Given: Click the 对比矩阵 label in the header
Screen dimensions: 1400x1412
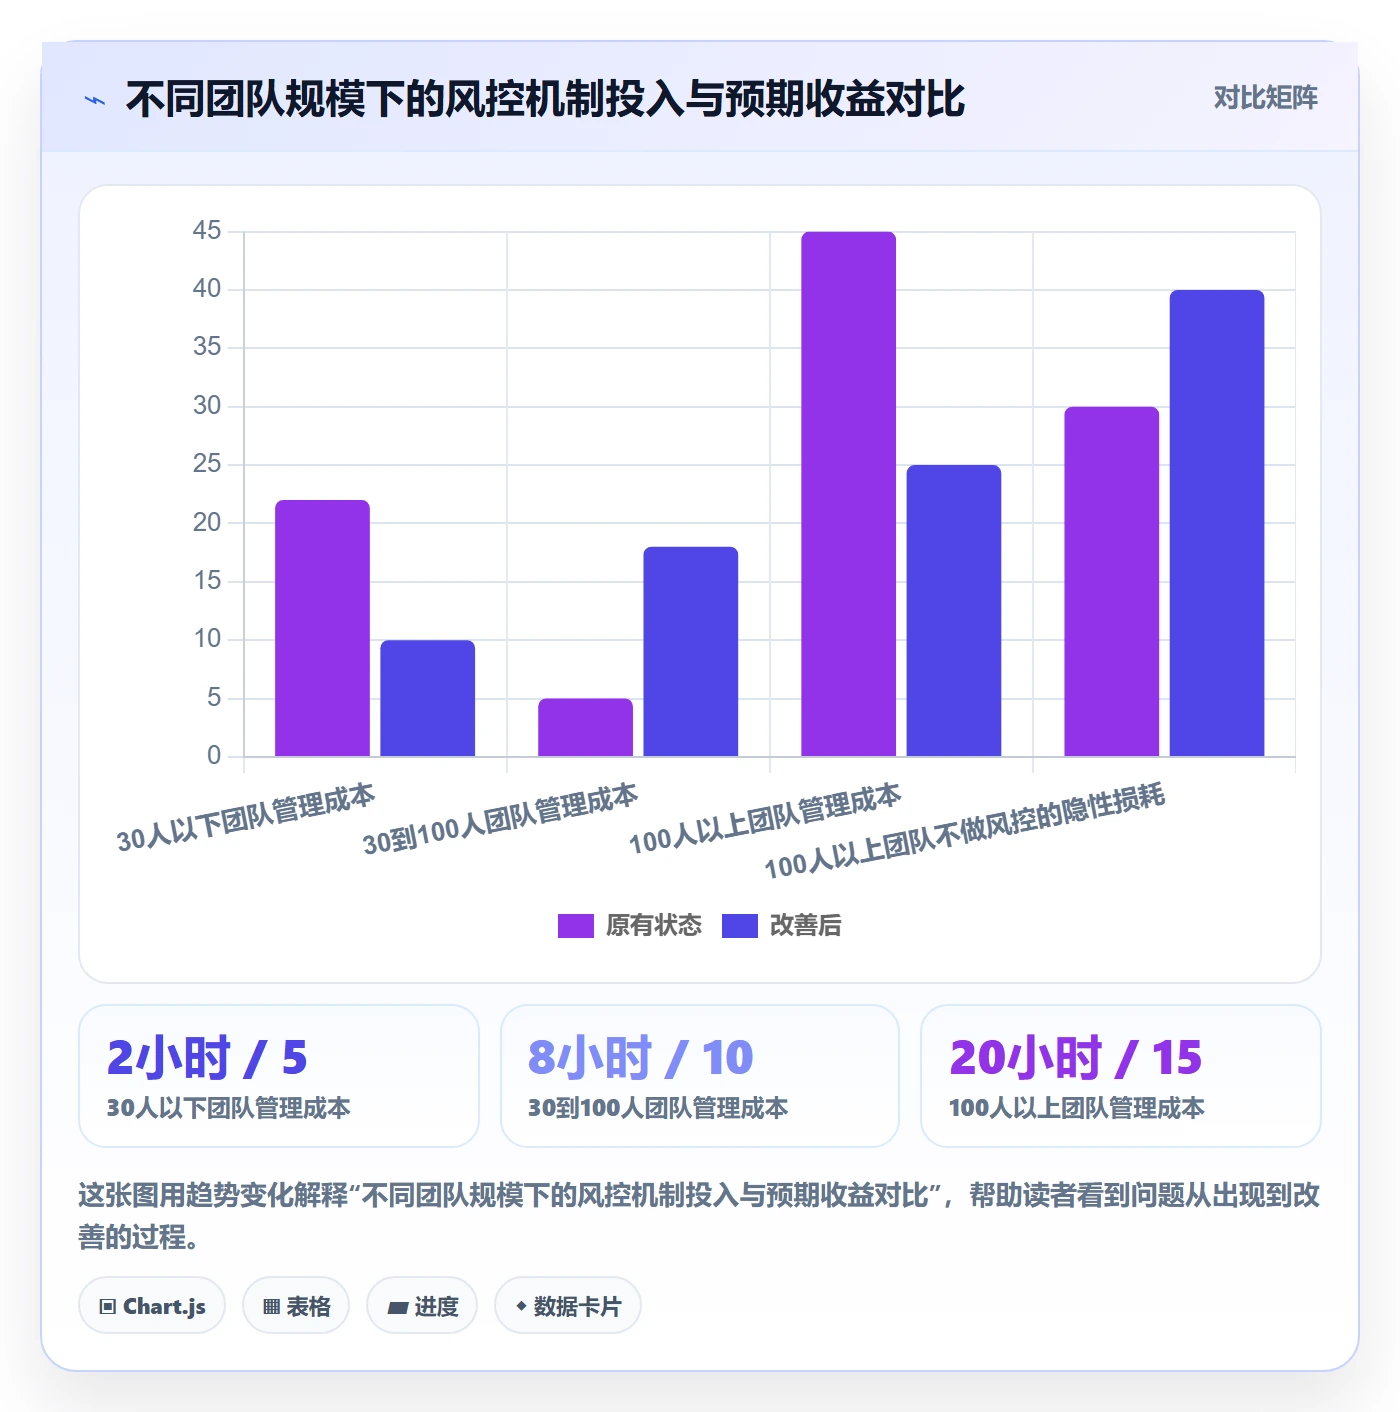Looking at the screenshot, I should tap(1265, 98).
